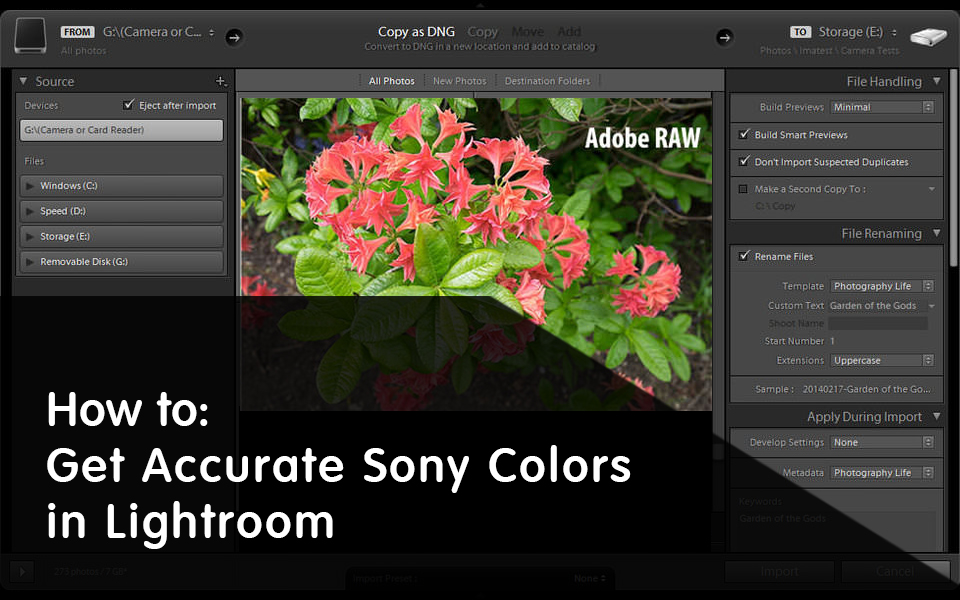Click the camera device icon in top-left bar

point(30,35)
